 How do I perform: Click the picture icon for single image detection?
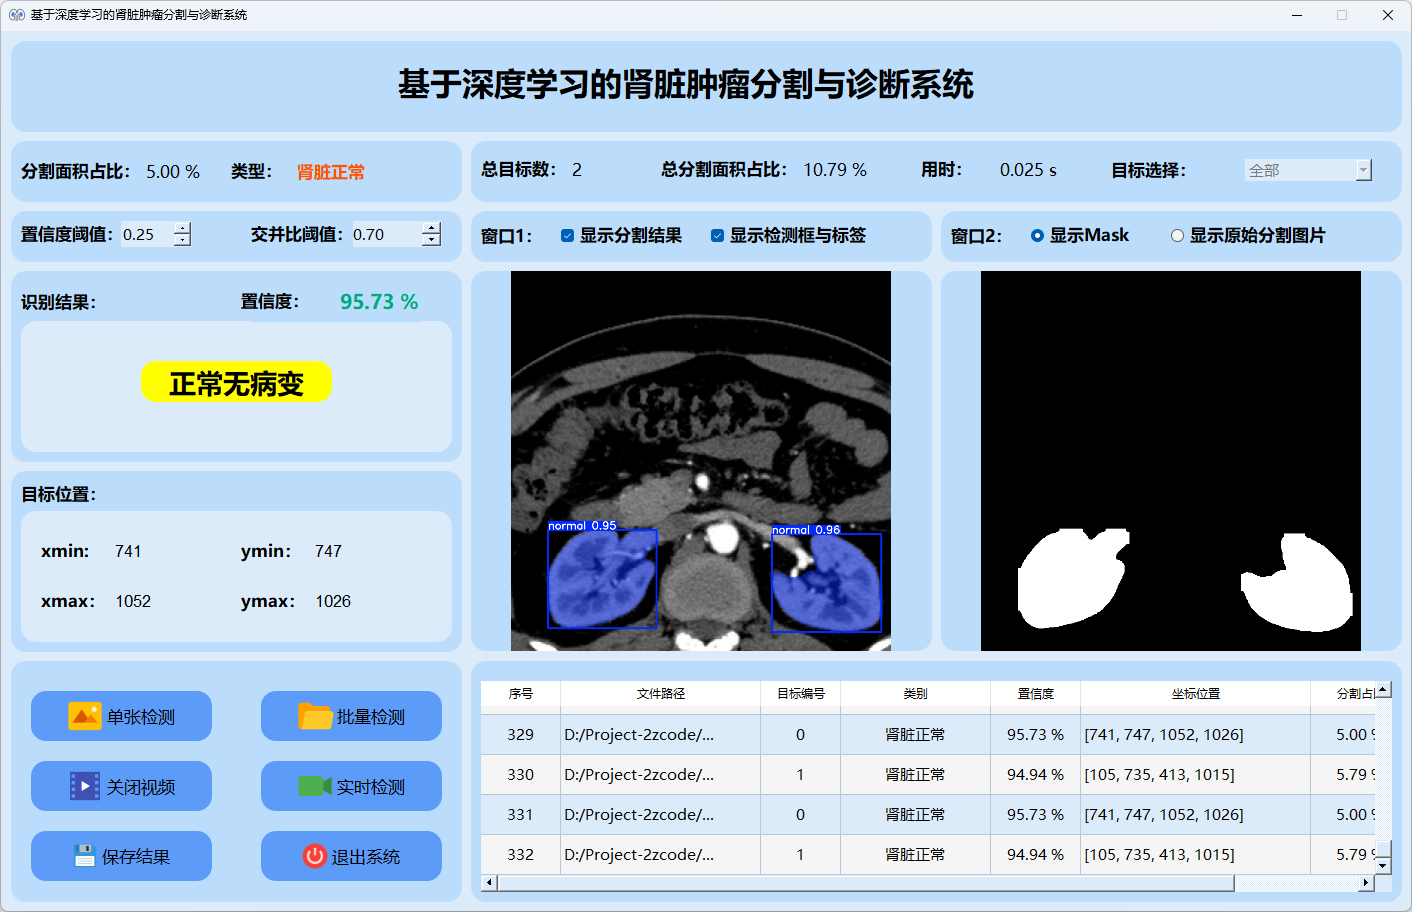(x=85, y=716)
